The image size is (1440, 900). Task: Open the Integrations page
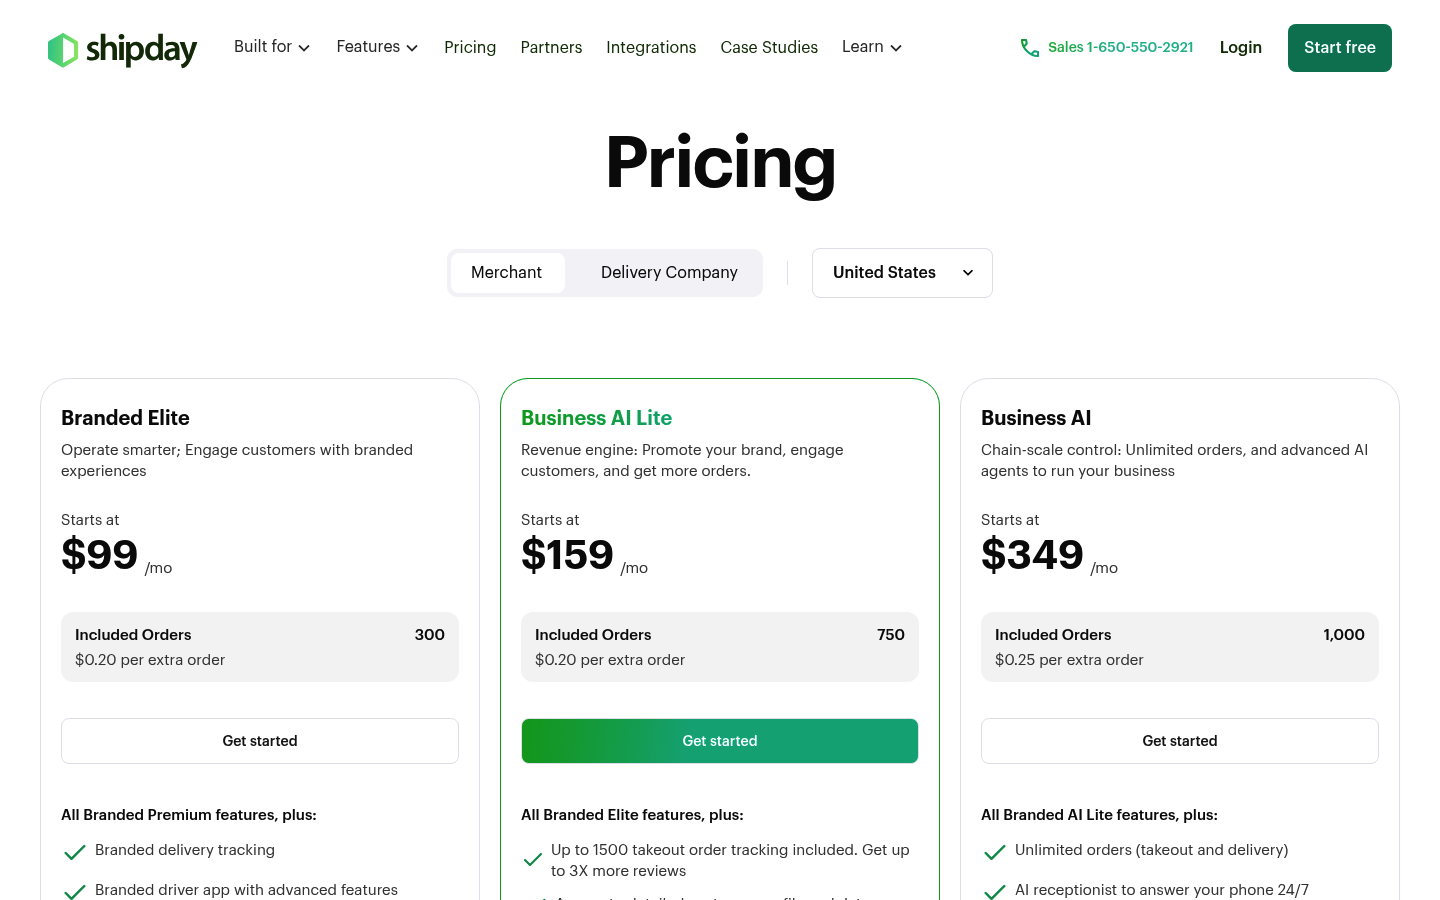pyautogui.click(x=651, y=47)
